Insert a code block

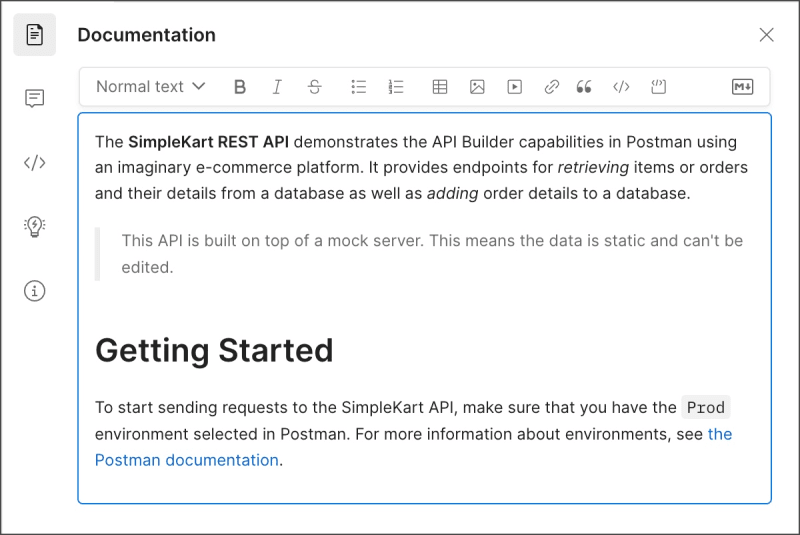click(659, 87)
